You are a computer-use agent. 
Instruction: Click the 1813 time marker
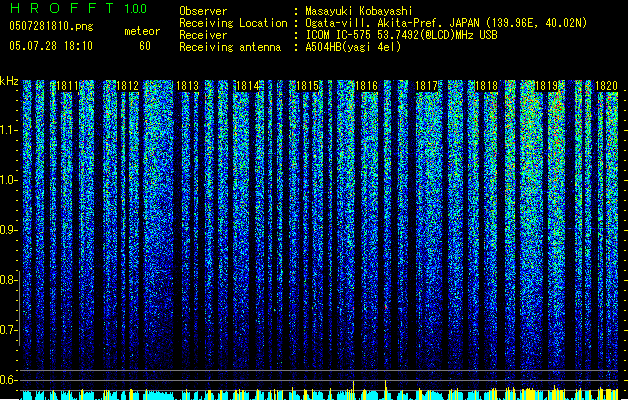(x=187, y=86)
